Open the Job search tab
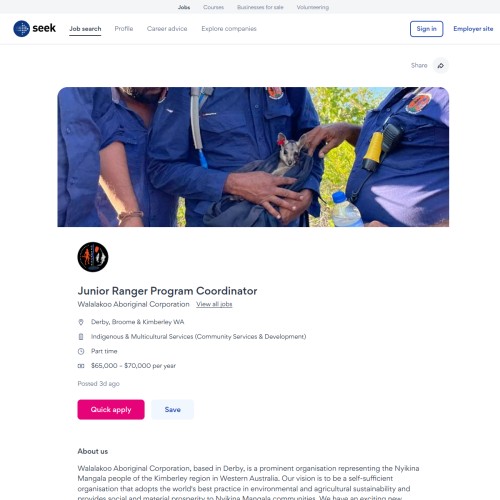 pos(85,29)
